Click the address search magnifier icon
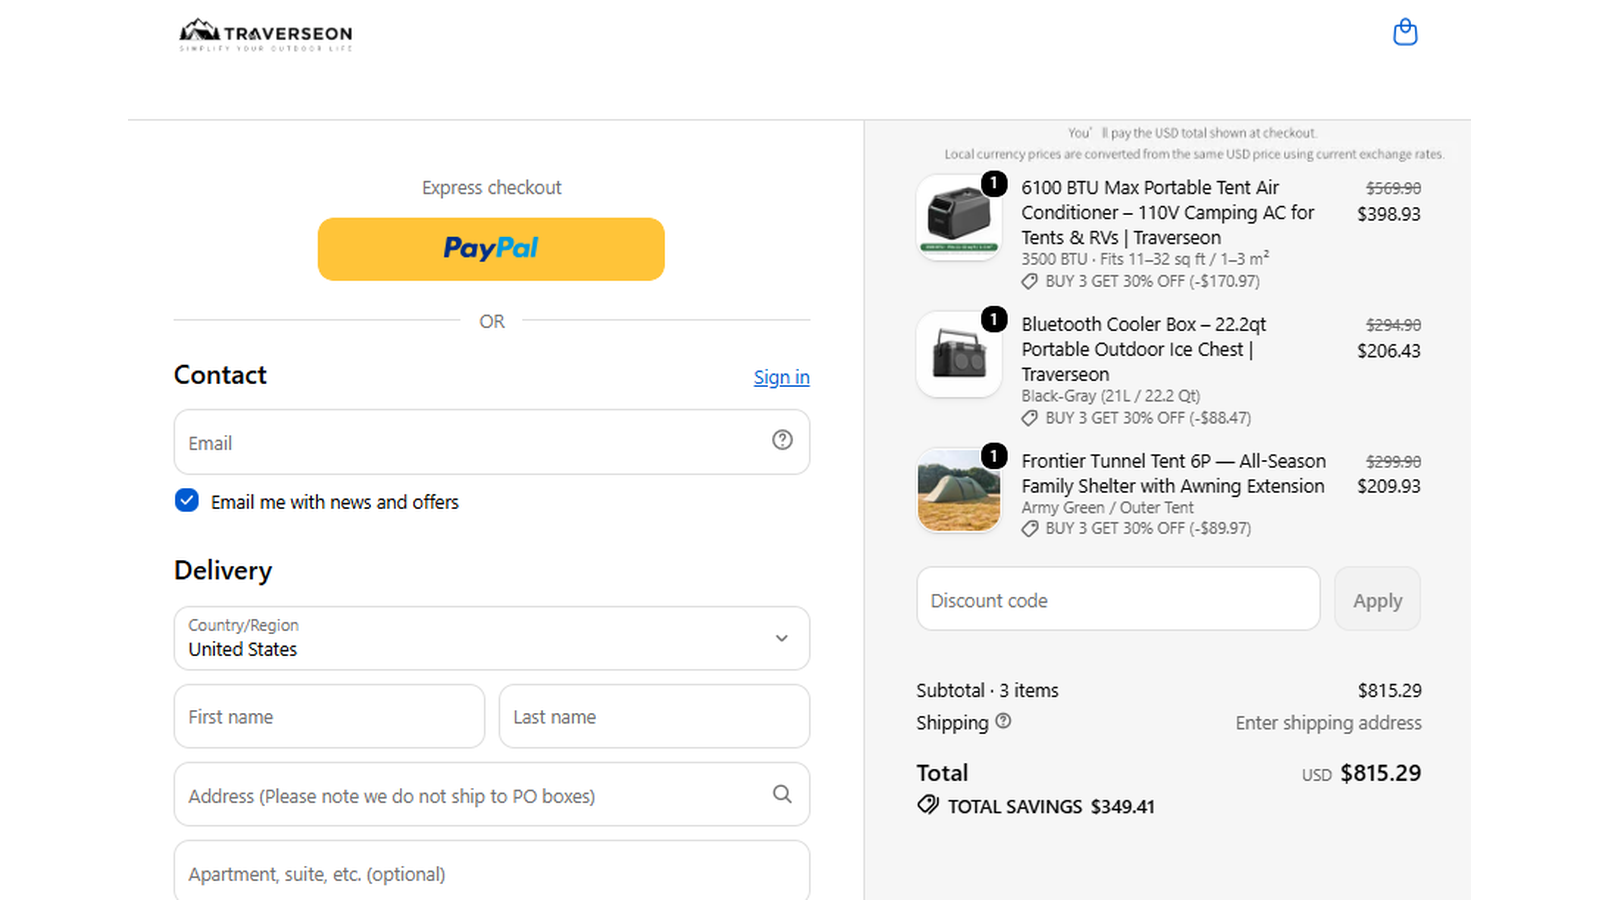This screenshot has width=1600, height=900. click(782, 794)
